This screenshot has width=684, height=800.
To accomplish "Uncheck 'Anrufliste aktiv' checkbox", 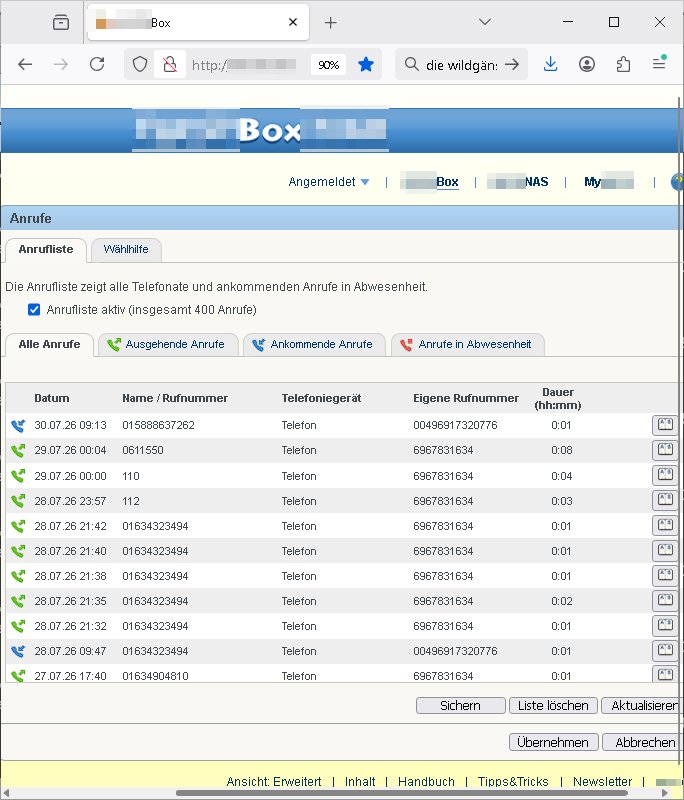I will point(34,310).
